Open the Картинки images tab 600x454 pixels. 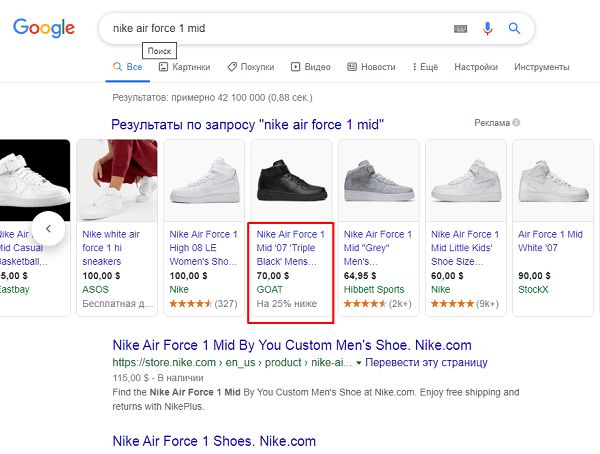pos(183,67)
